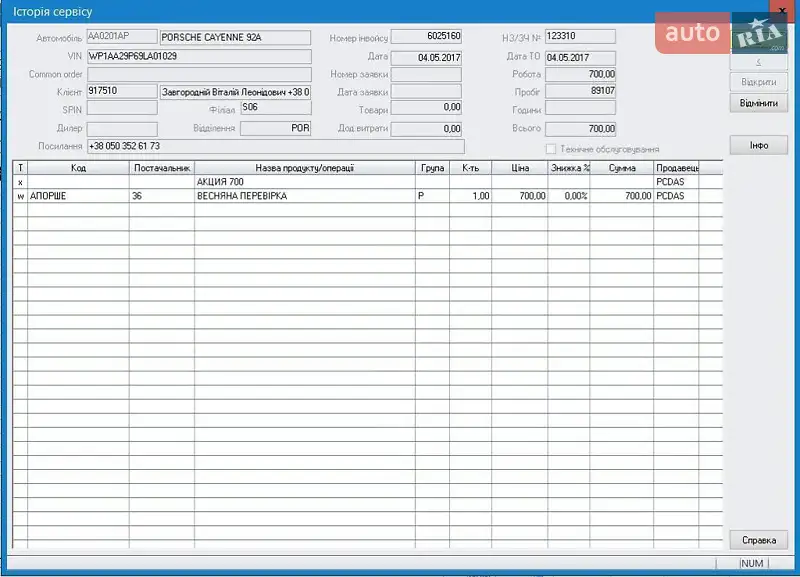Click the Постачальник column header
The width and height of the screenshot is (800, 577).
161,168
